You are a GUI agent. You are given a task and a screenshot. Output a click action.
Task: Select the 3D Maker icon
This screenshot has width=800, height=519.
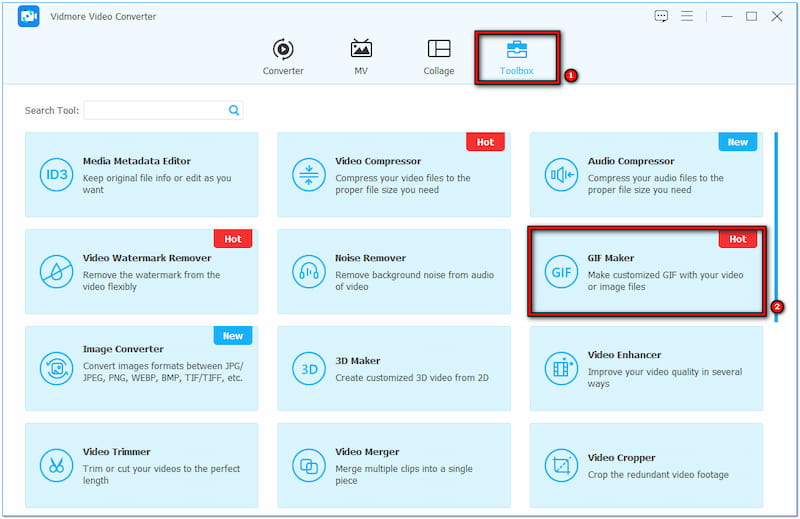pyautogui.click(x=309, y=368)
